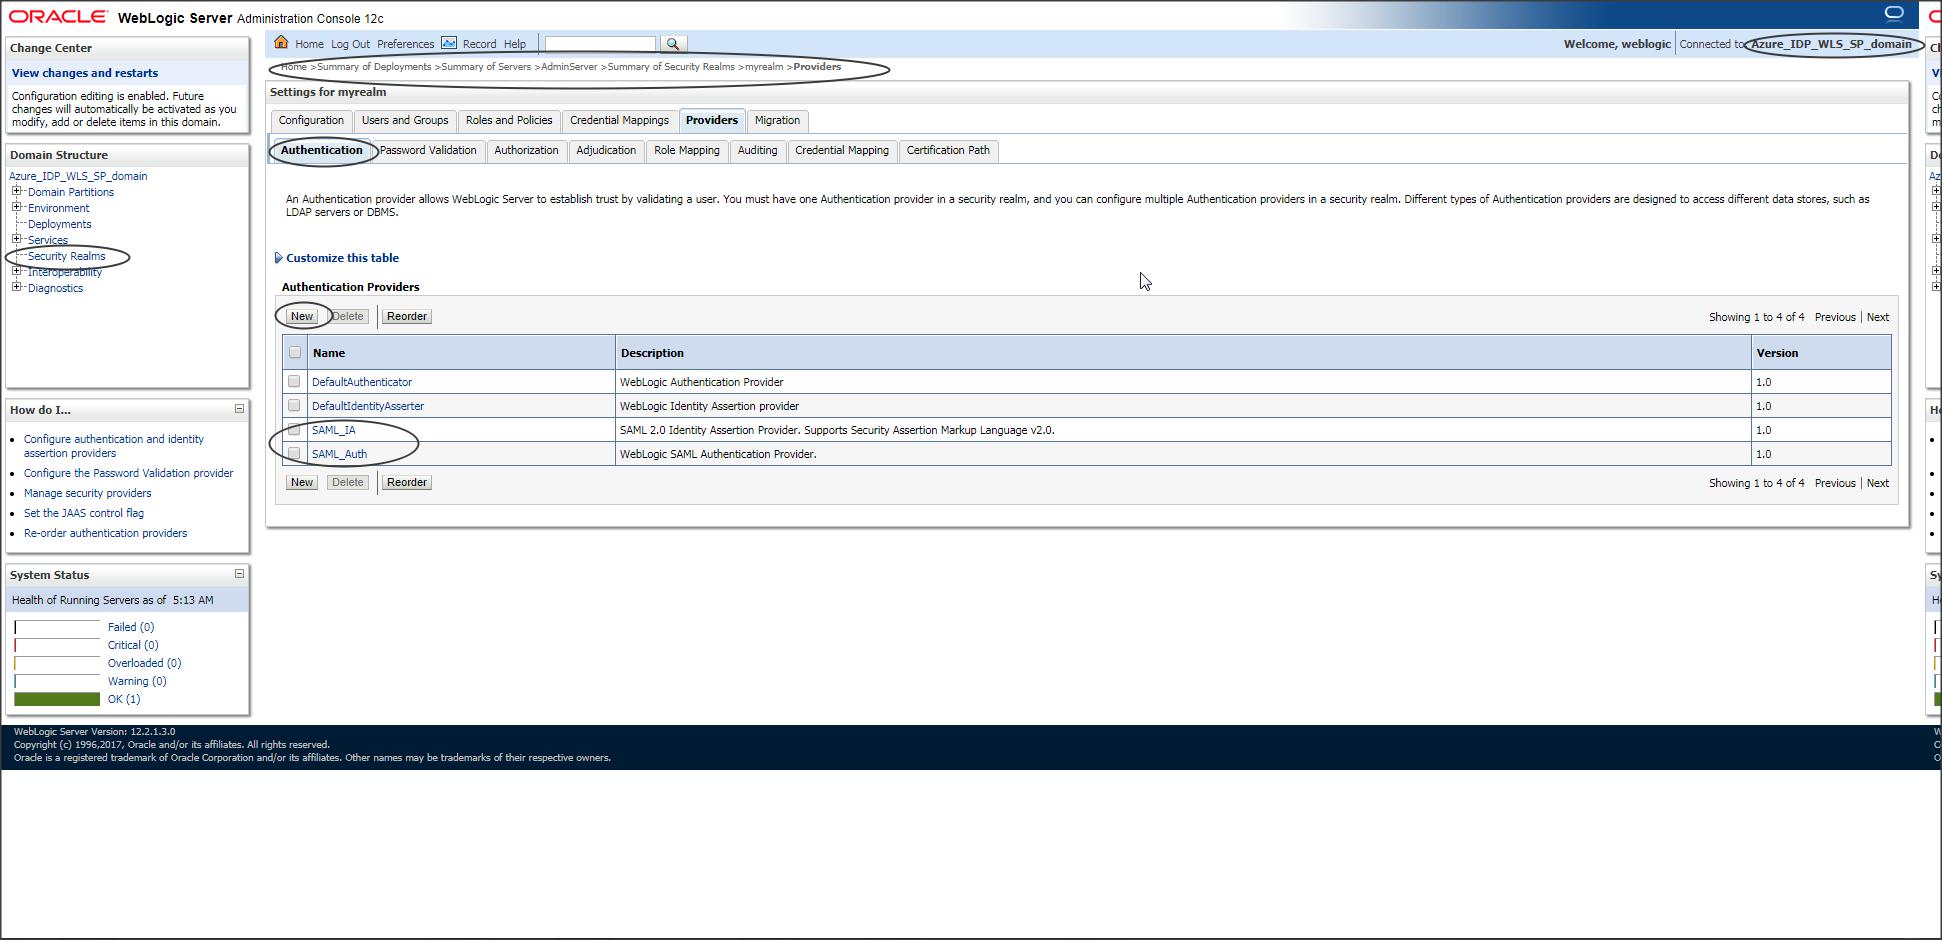
Task: Select Azure_IDP_WLS_SP_domain in Domain Structure
Action: (x=78, y=176)
